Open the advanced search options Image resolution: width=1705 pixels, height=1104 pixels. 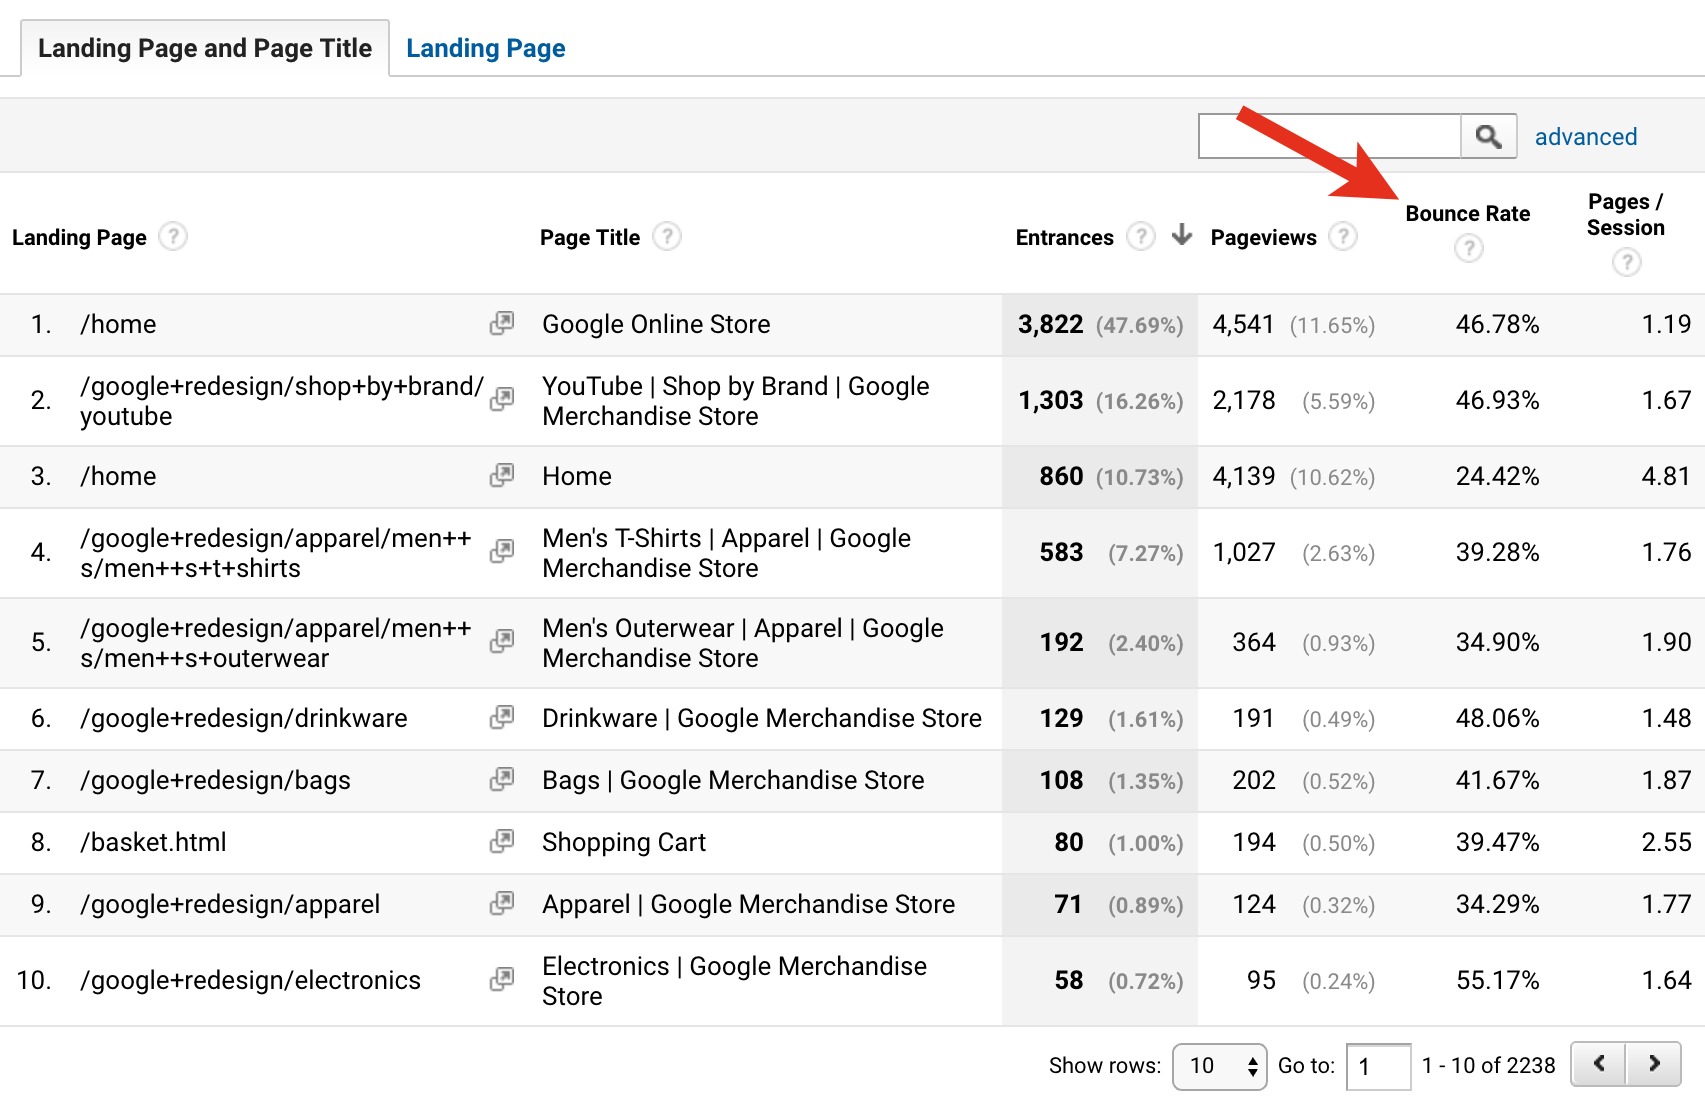coord(1586,136)
